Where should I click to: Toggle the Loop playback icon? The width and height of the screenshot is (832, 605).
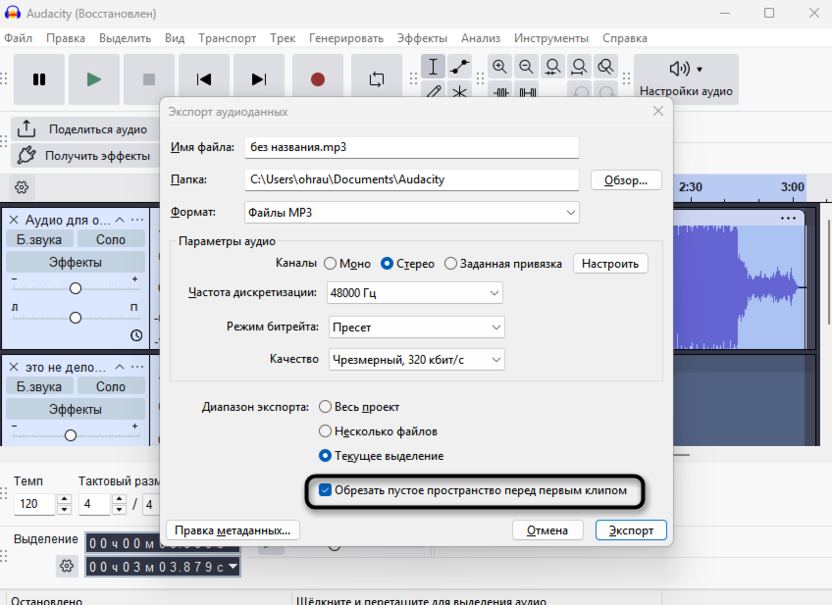click(x=377, y=80)
